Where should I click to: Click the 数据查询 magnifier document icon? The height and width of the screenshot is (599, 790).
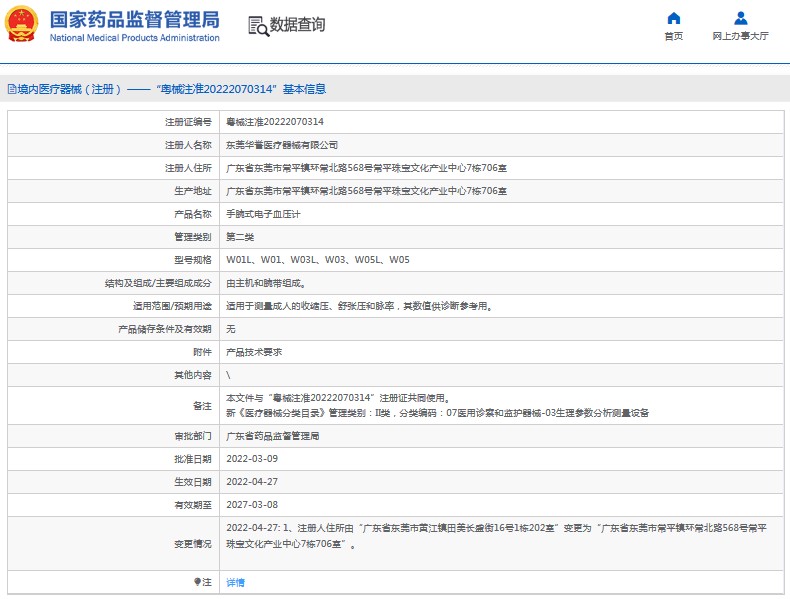[x=258, y=25]
